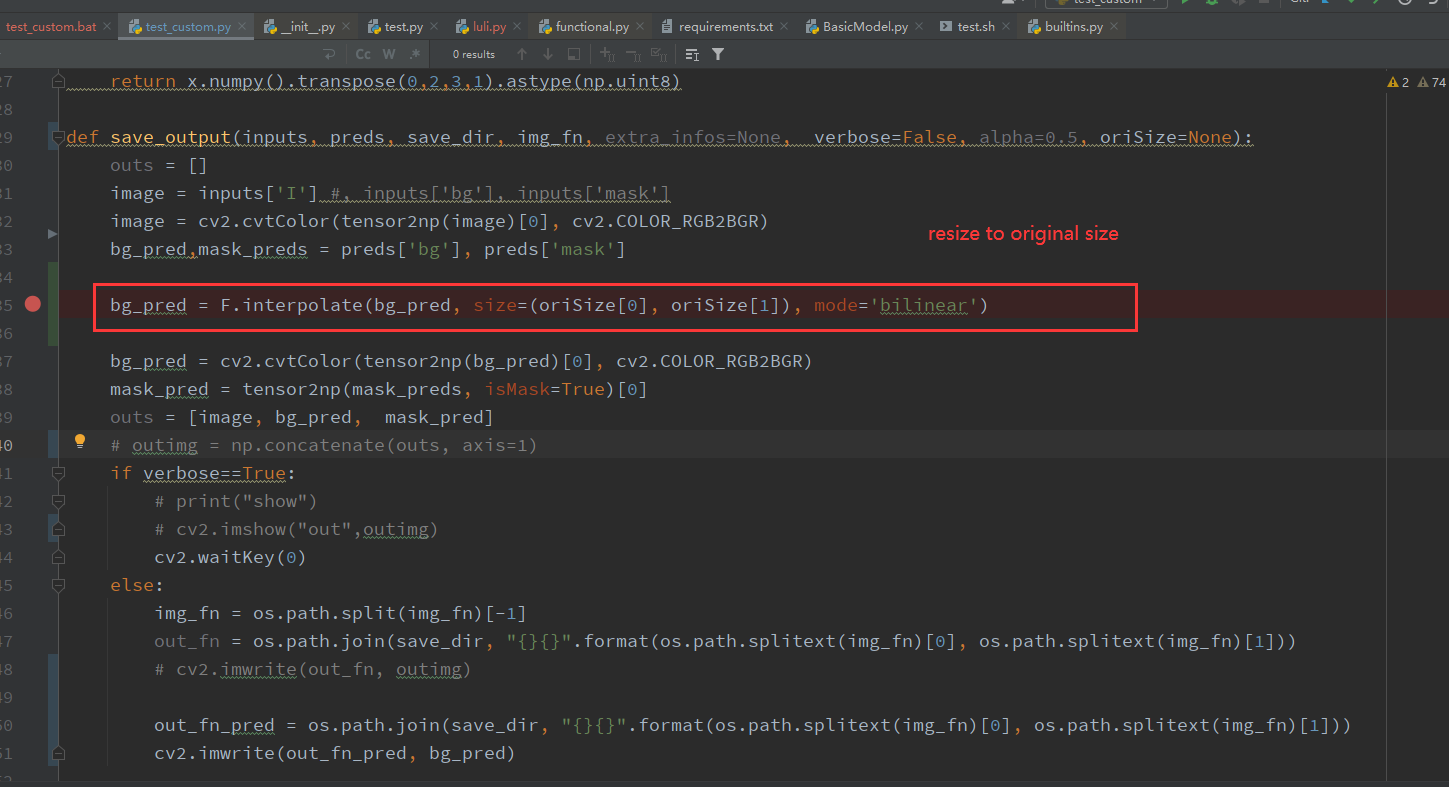Enable Regex mode in the search bar

pos(416,54)
